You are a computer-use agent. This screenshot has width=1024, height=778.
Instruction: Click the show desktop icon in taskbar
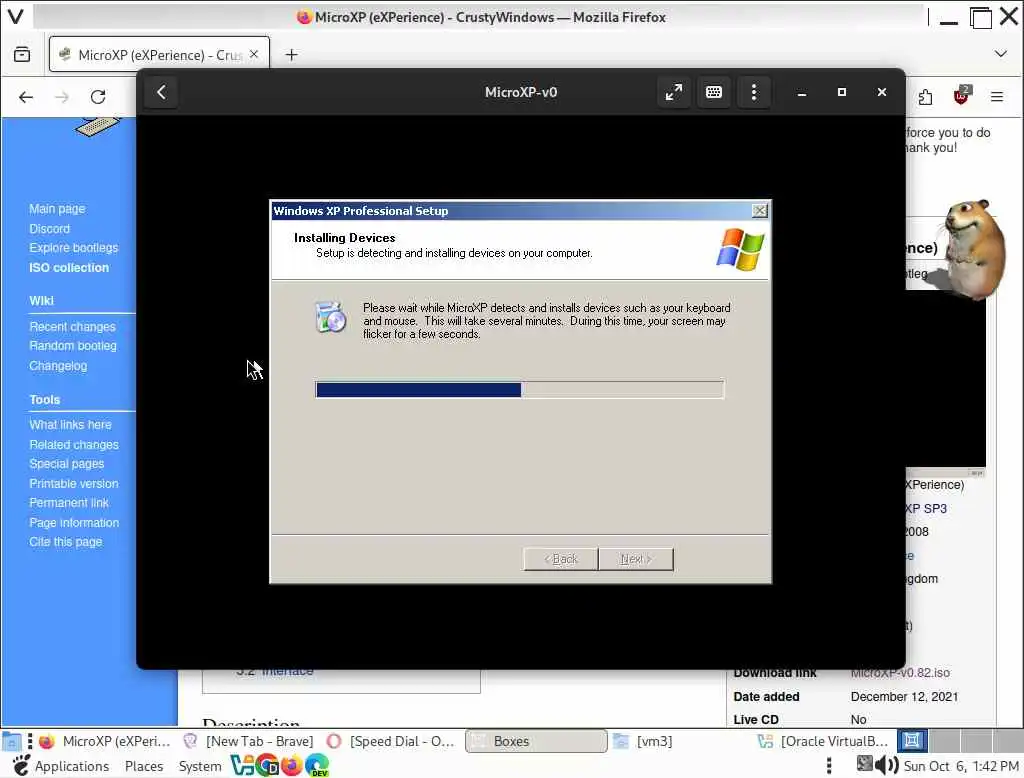pyautogui.click(x=11, y=741)
